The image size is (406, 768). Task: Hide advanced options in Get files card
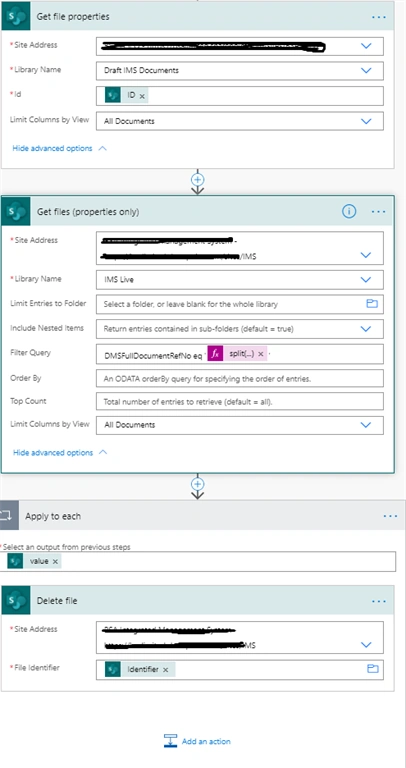pyautogui.click(x=60, y=453)
